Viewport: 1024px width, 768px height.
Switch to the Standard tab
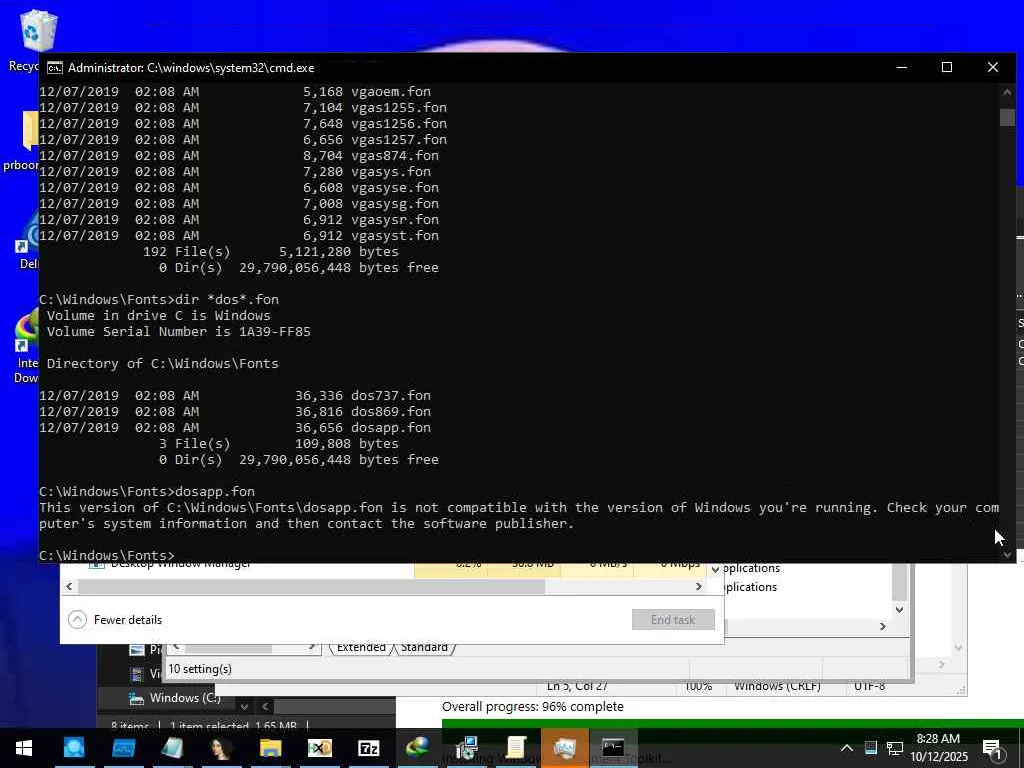424,647
